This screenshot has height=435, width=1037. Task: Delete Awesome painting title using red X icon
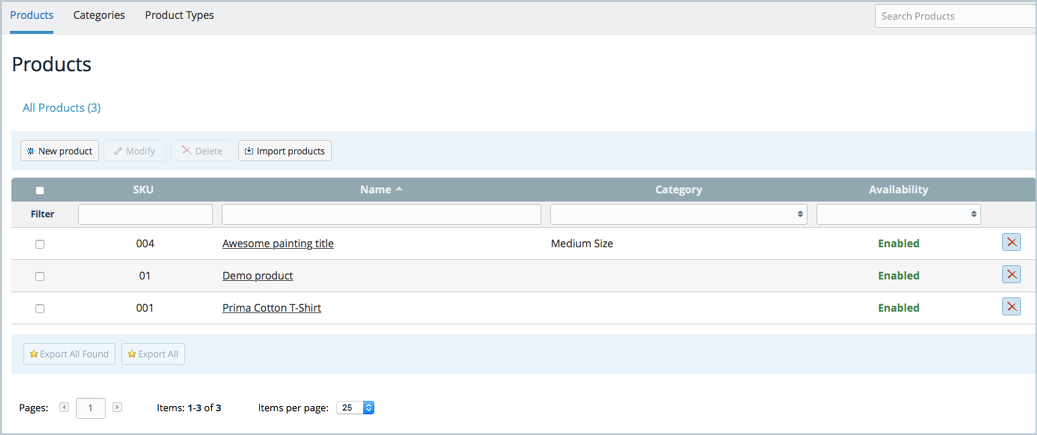[1011, 243]
